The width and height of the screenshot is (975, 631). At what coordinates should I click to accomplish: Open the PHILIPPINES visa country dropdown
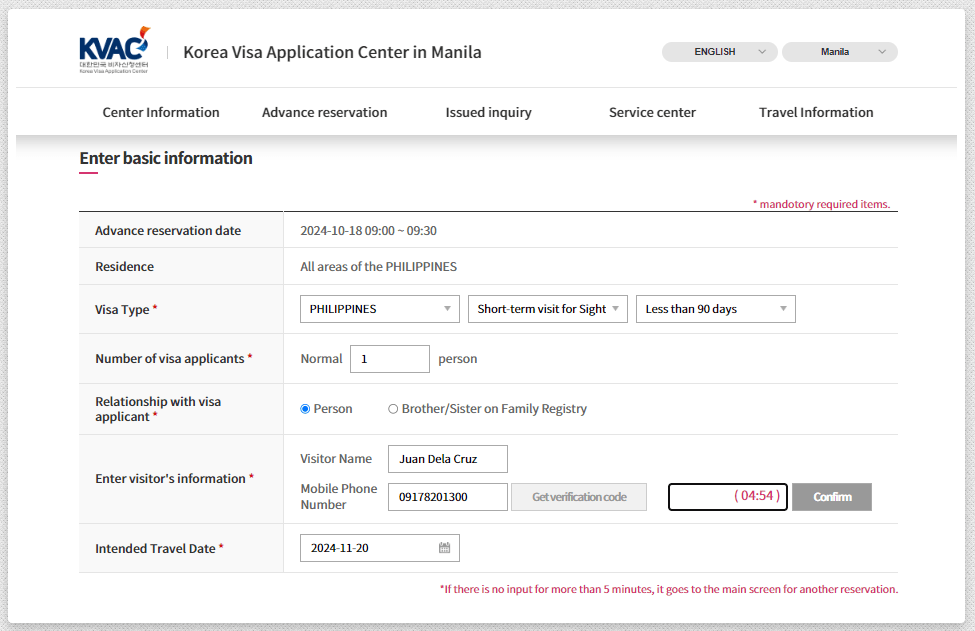(379, 309)
